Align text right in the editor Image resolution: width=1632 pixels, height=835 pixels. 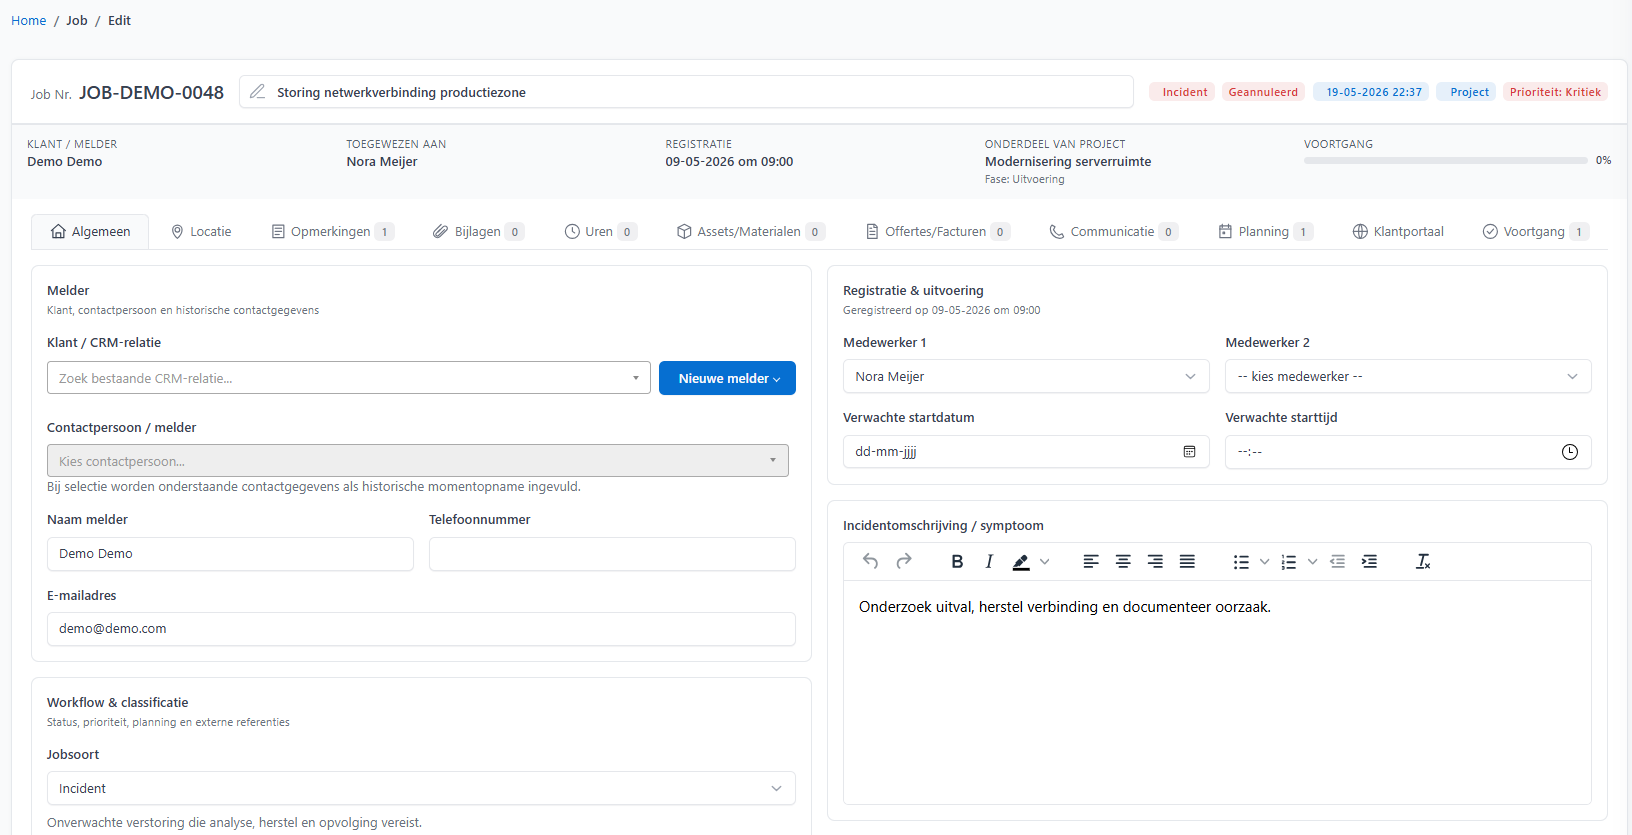(1155, 562)
